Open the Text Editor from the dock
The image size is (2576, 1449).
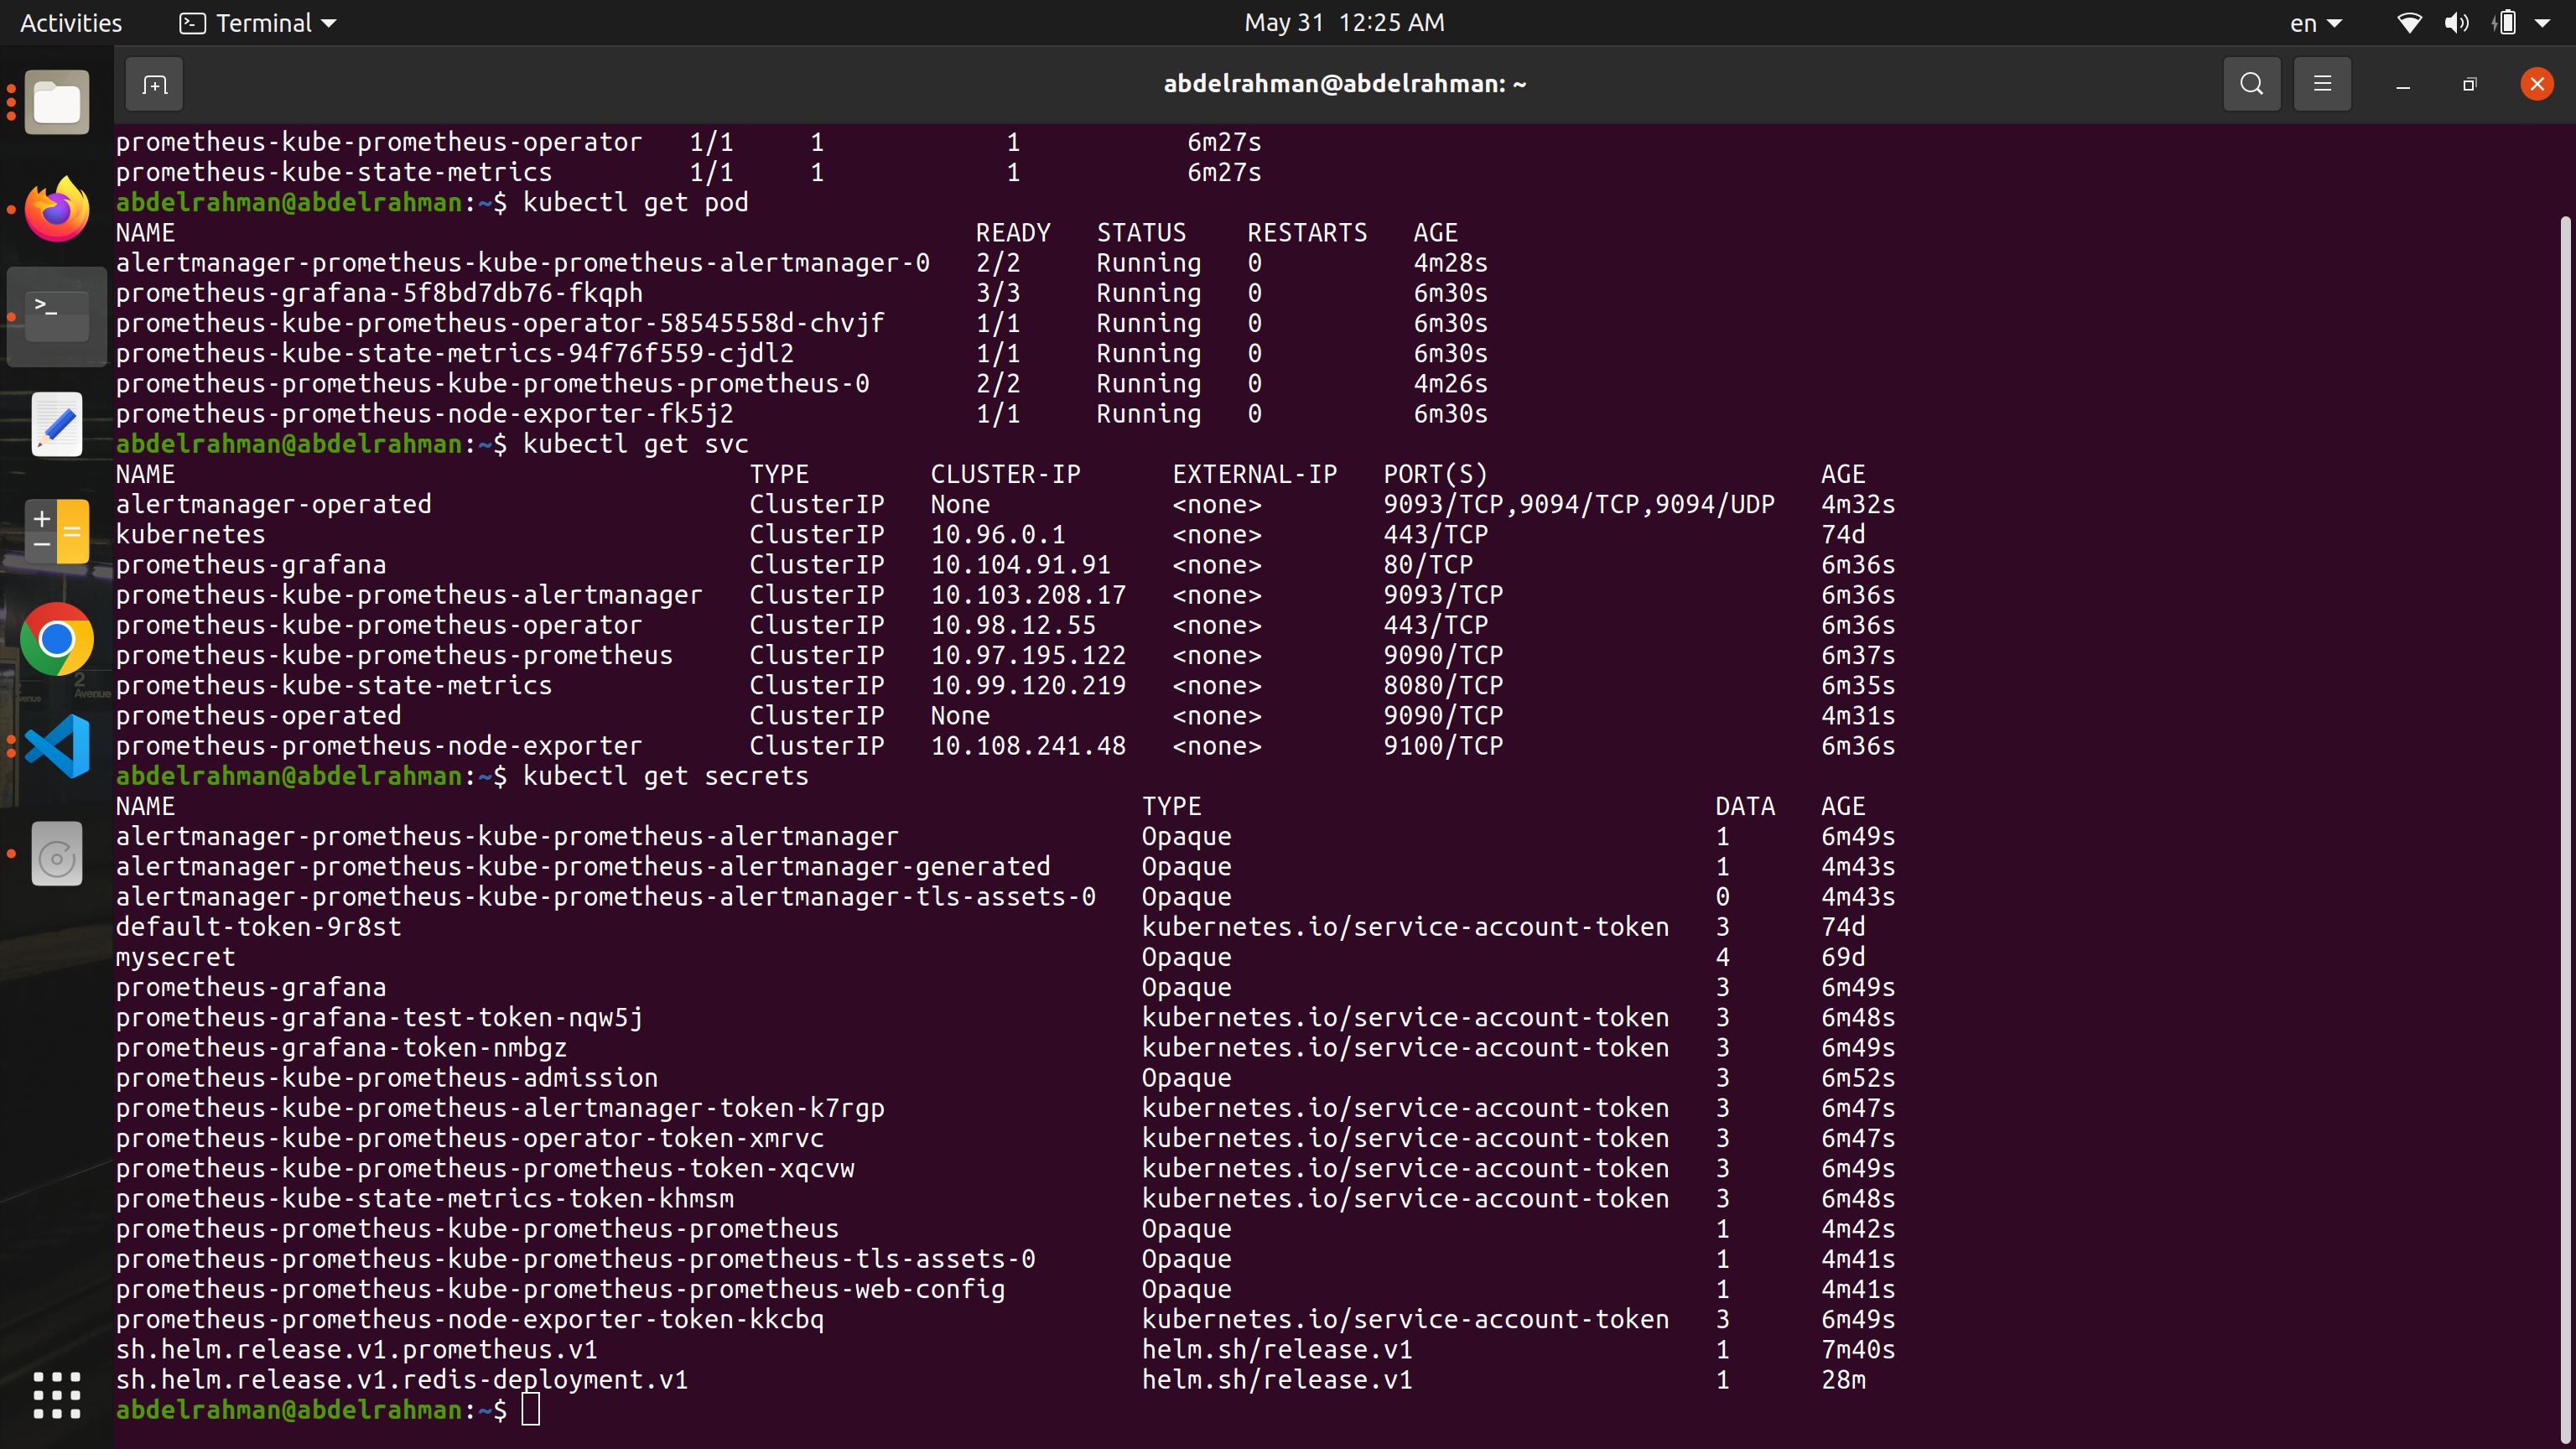coord(56,423)
